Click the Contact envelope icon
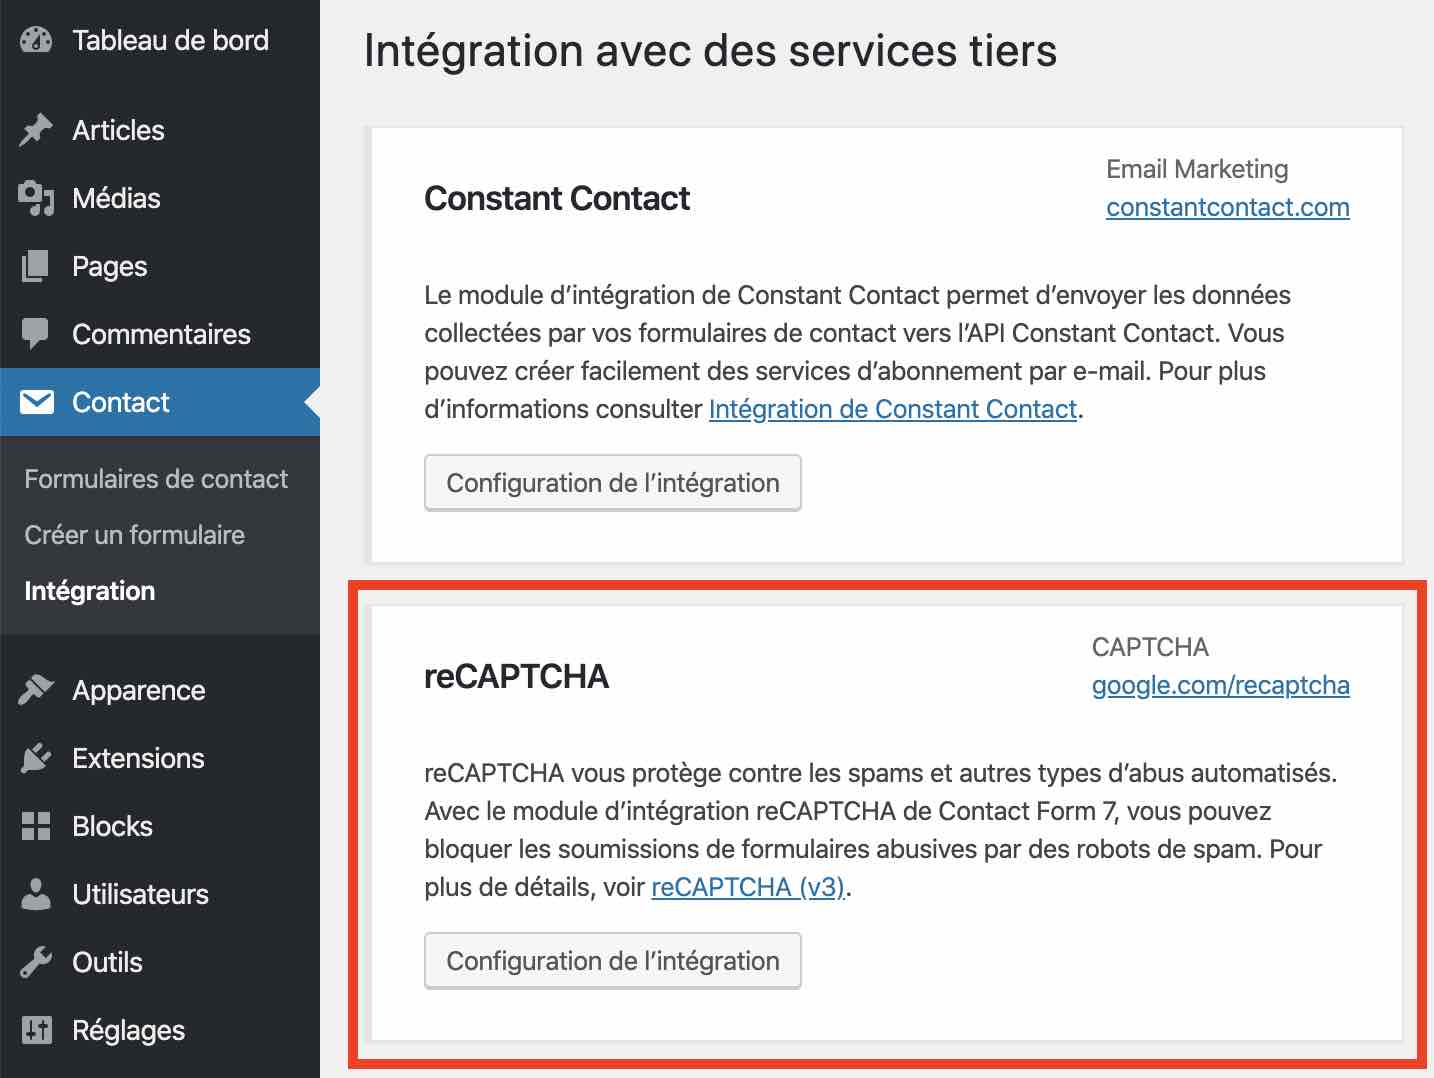 point(37,402)
